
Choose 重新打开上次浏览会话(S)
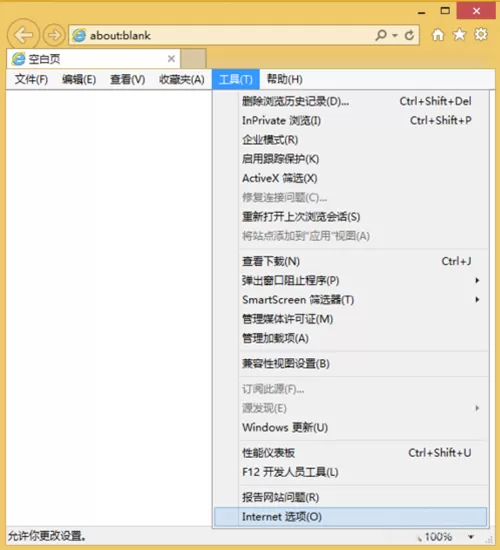click(x=351, y=217)
